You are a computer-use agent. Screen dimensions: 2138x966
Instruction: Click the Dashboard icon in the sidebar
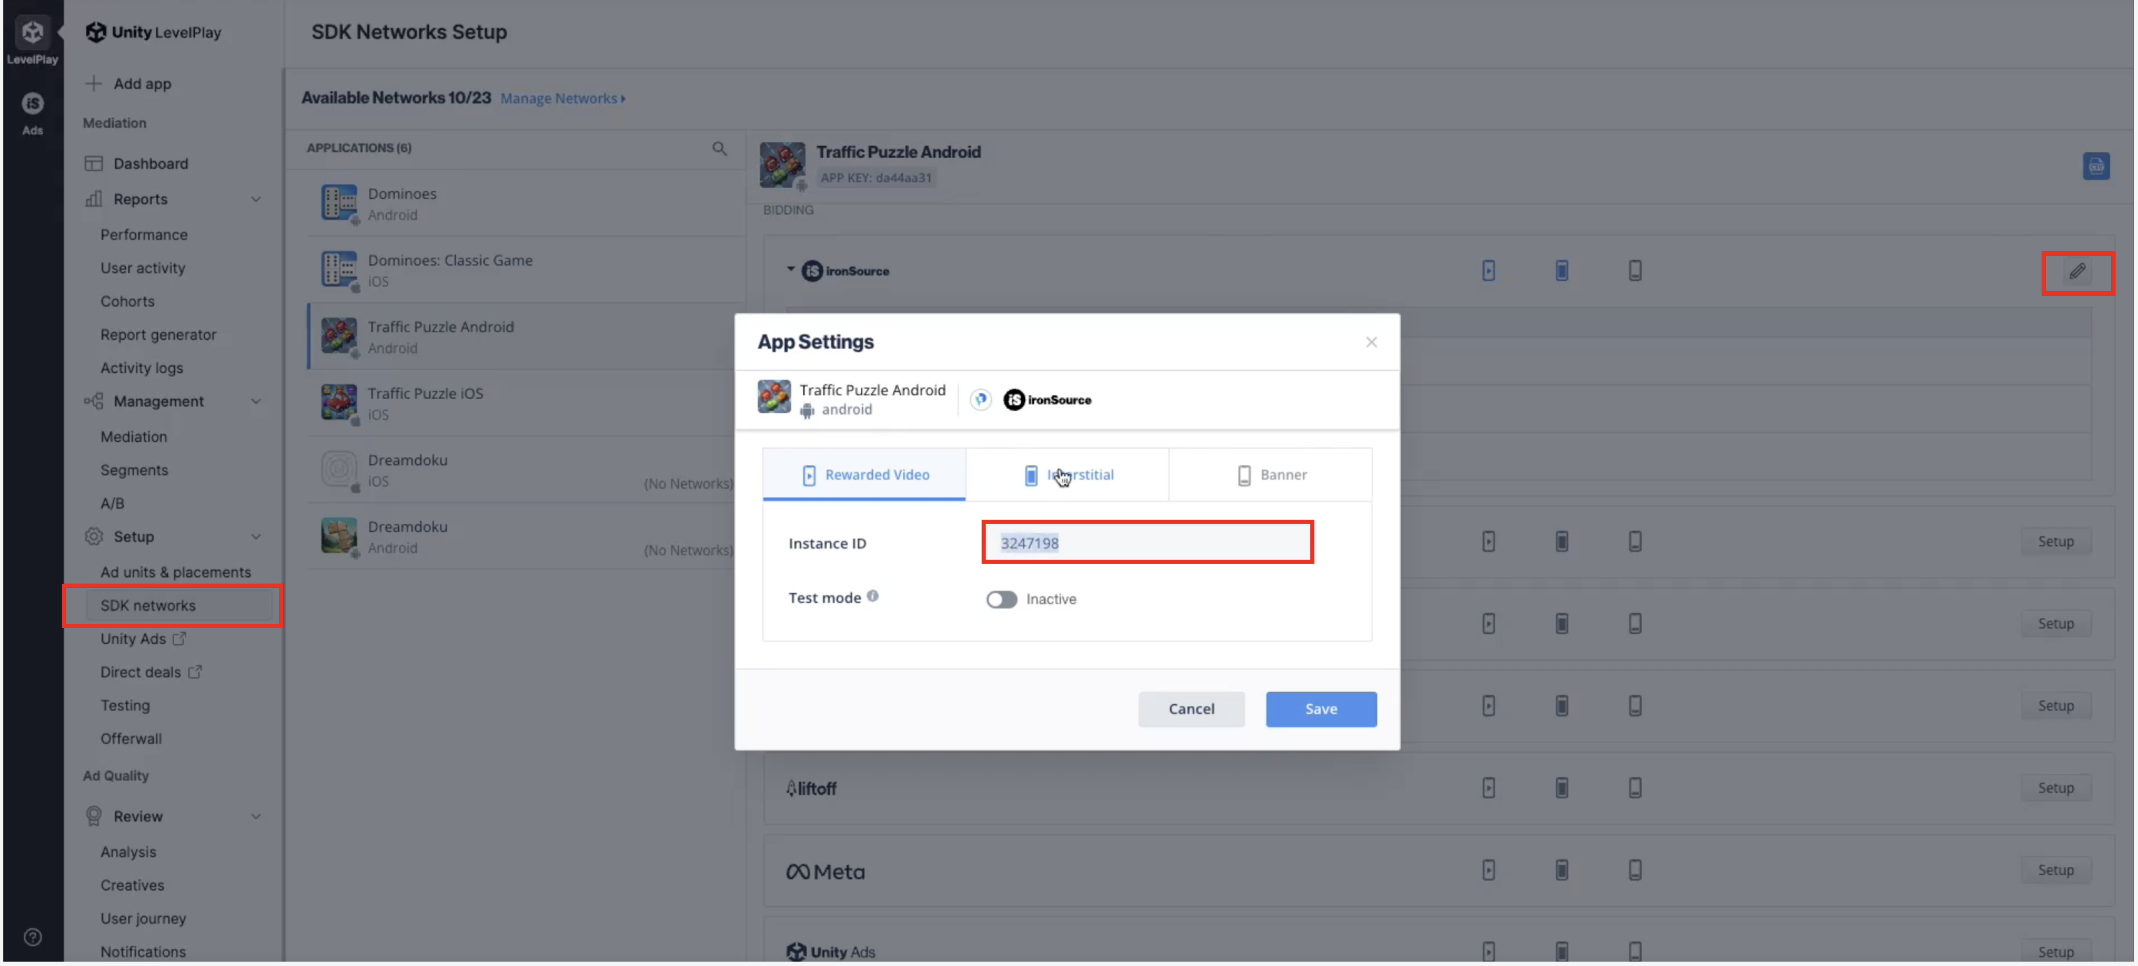[x=94, y=163]
